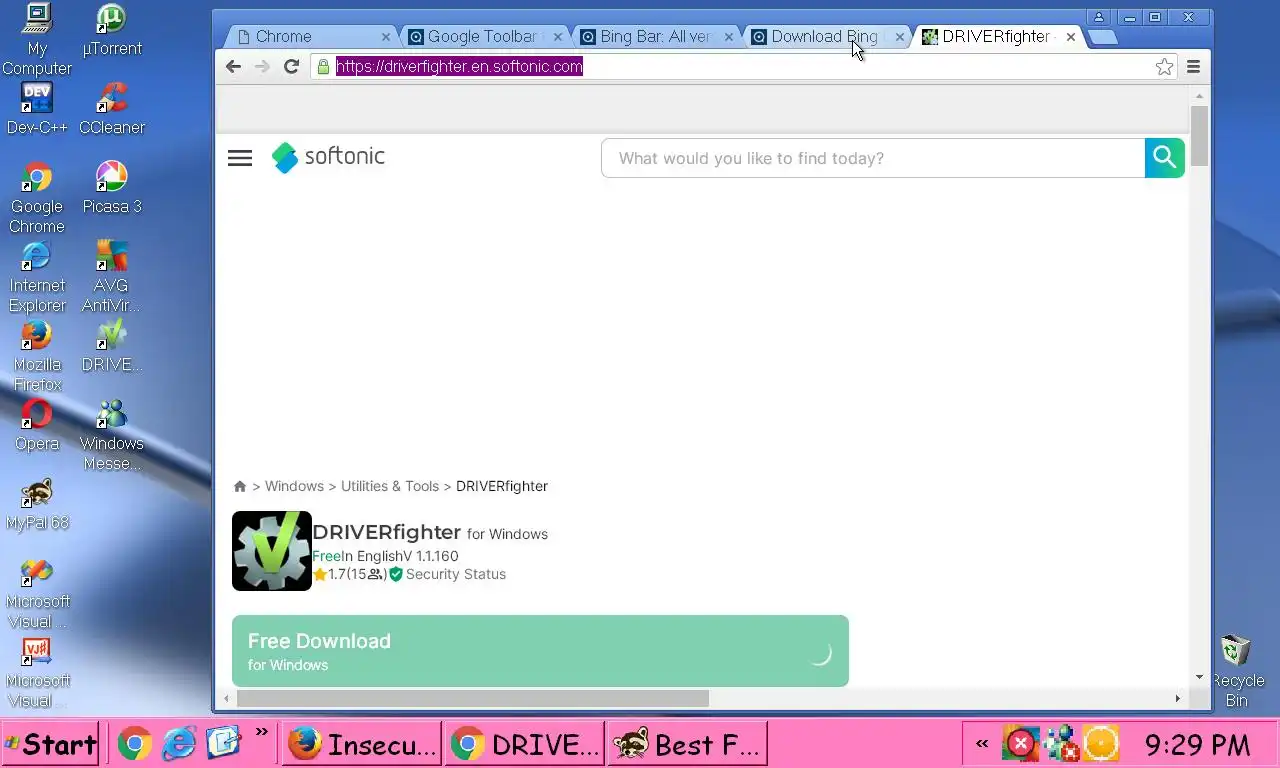Click the address bar URL
This screenshot has width=1280, height=768.
459,66
